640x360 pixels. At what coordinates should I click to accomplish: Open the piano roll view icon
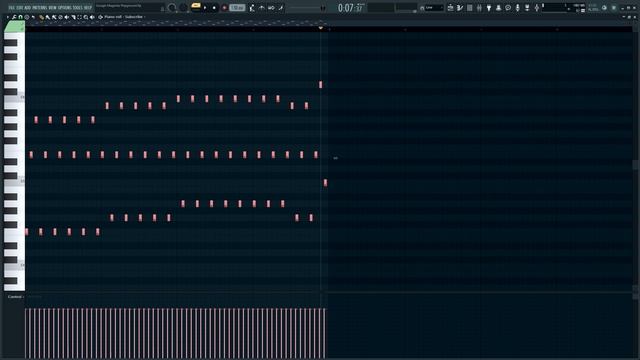pyautogui.click(x=460, y=7)
